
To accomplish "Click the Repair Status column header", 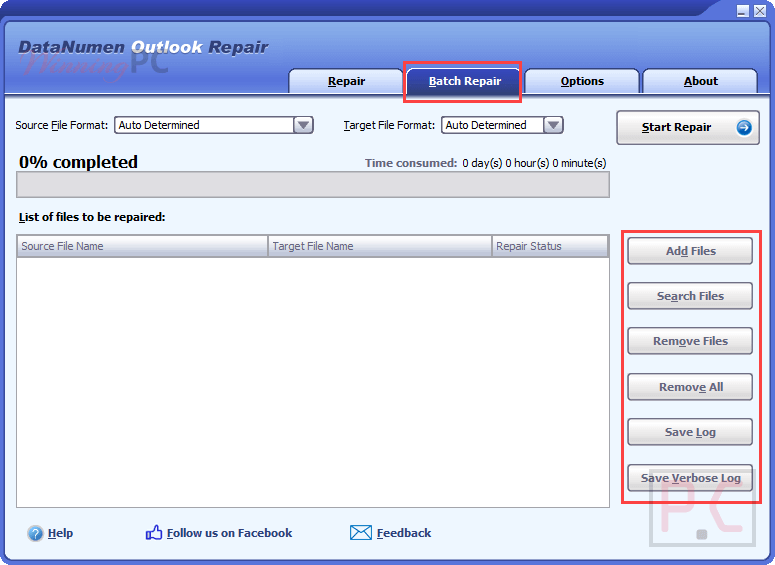I will point(550,246).
